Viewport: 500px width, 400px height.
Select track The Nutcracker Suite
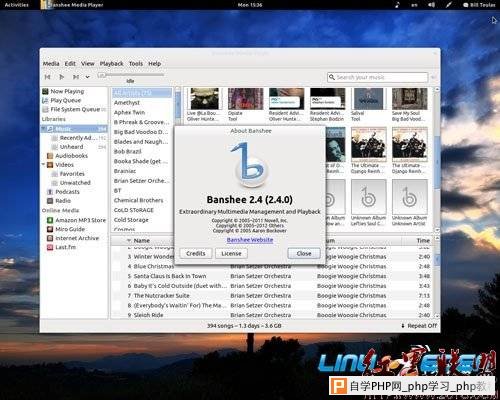click(161, 295)
